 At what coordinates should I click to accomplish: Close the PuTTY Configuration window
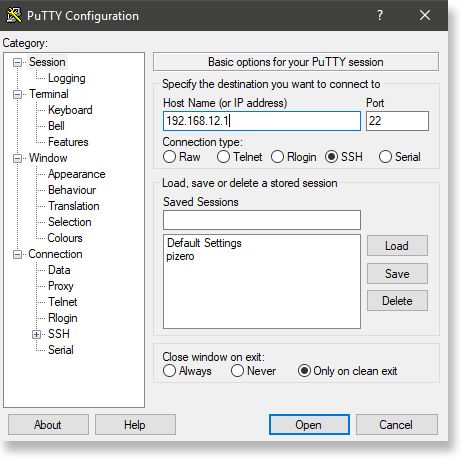point(425,15)
